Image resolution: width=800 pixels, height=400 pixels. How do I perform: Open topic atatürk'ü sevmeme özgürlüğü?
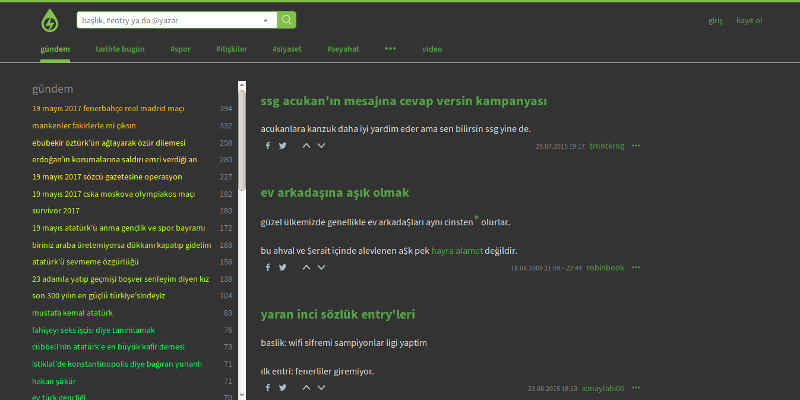pos(85,262)
